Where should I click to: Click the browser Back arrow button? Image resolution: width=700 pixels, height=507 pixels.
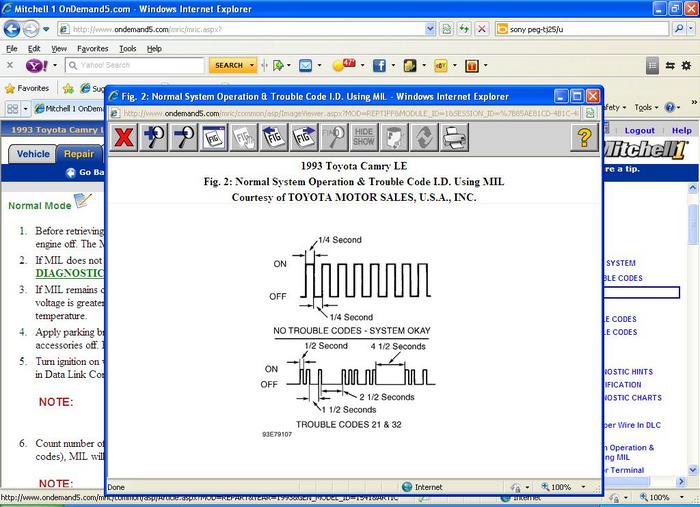(x=12, y=29)
